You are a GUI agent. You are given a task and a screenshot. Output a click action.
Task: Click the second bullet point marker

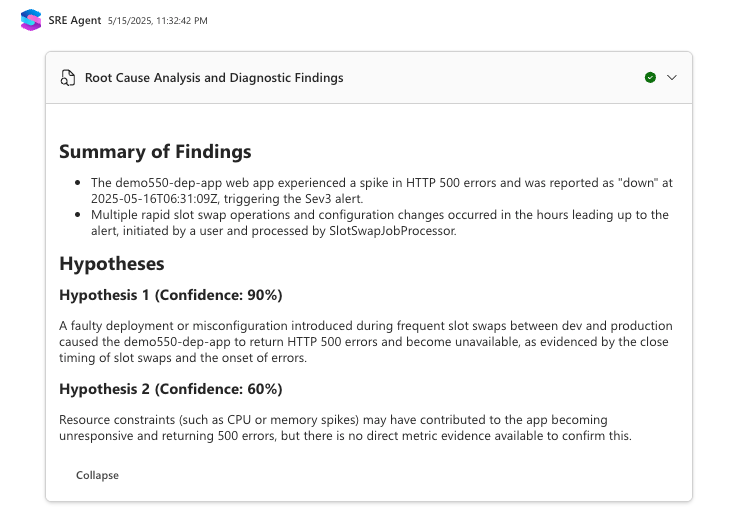[x=77, y=215]
